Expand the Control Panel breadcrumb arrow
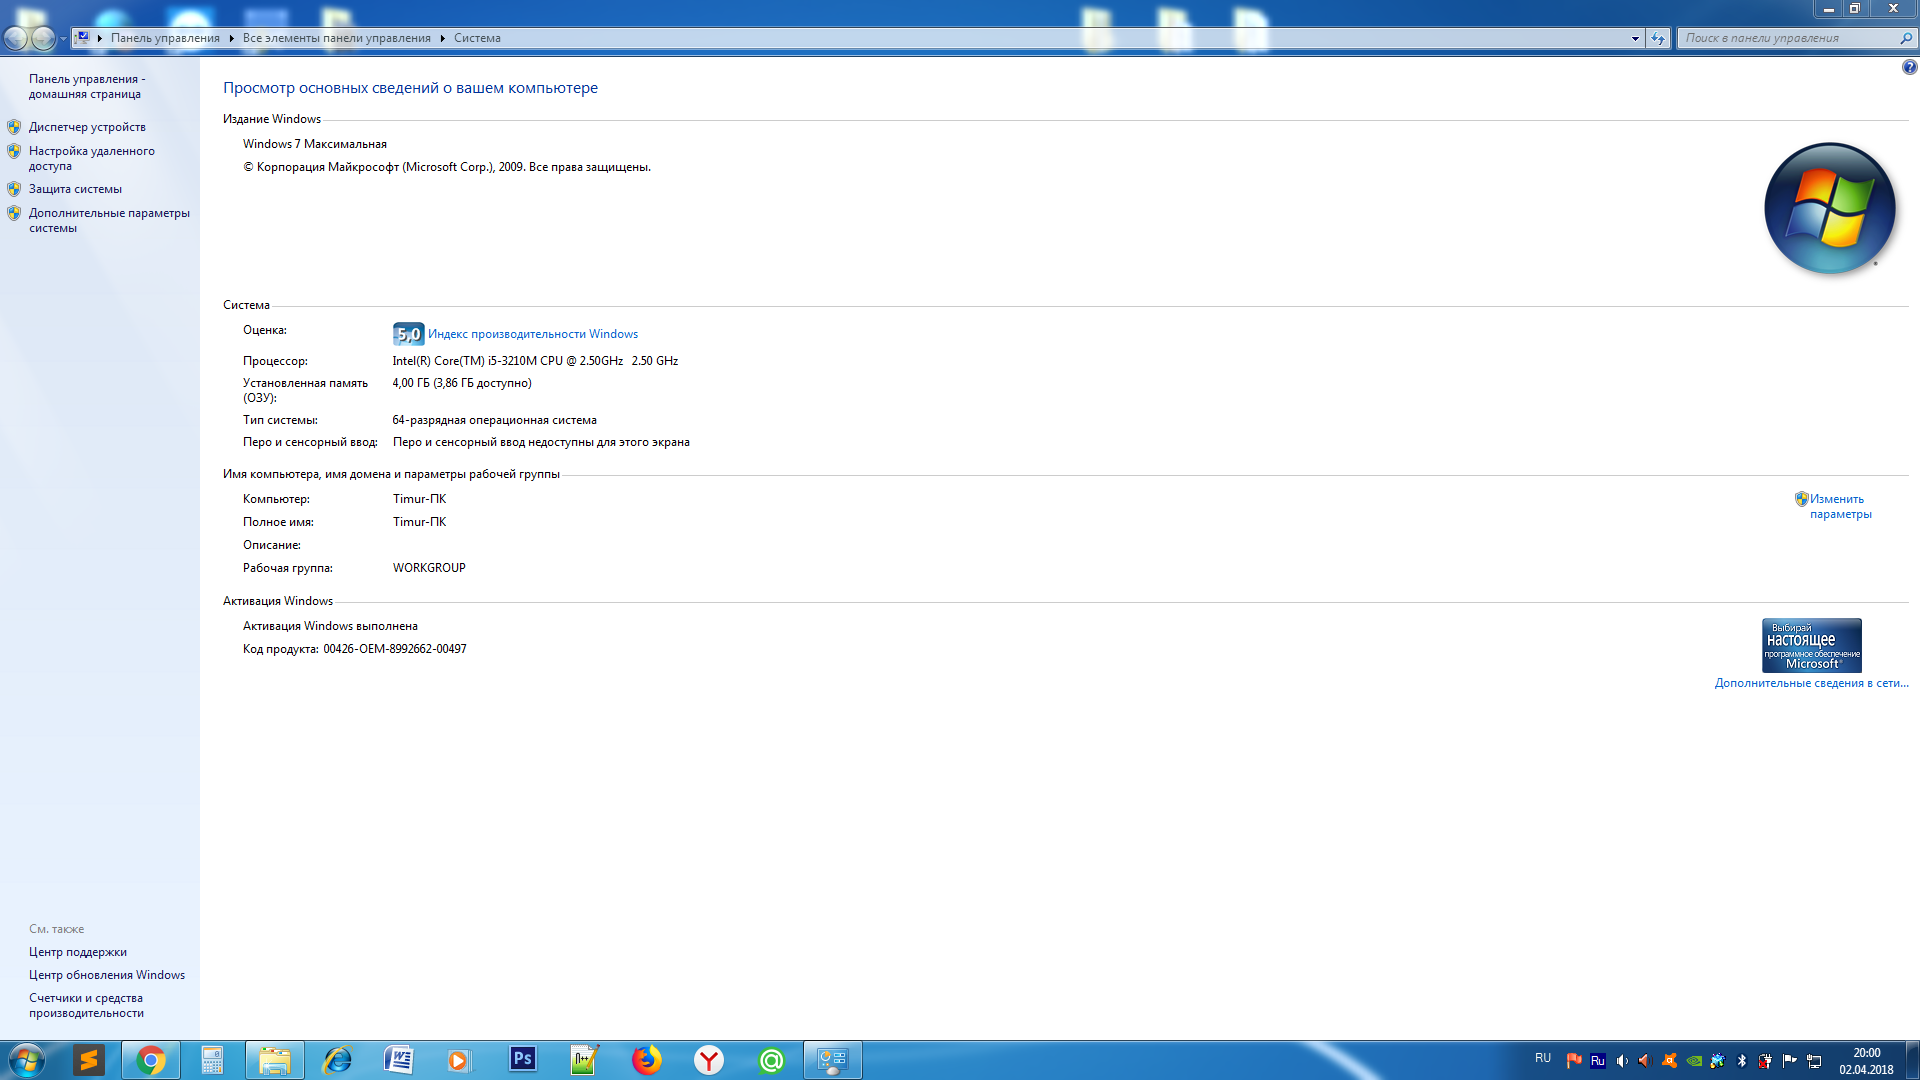 [x=231, y=38]
